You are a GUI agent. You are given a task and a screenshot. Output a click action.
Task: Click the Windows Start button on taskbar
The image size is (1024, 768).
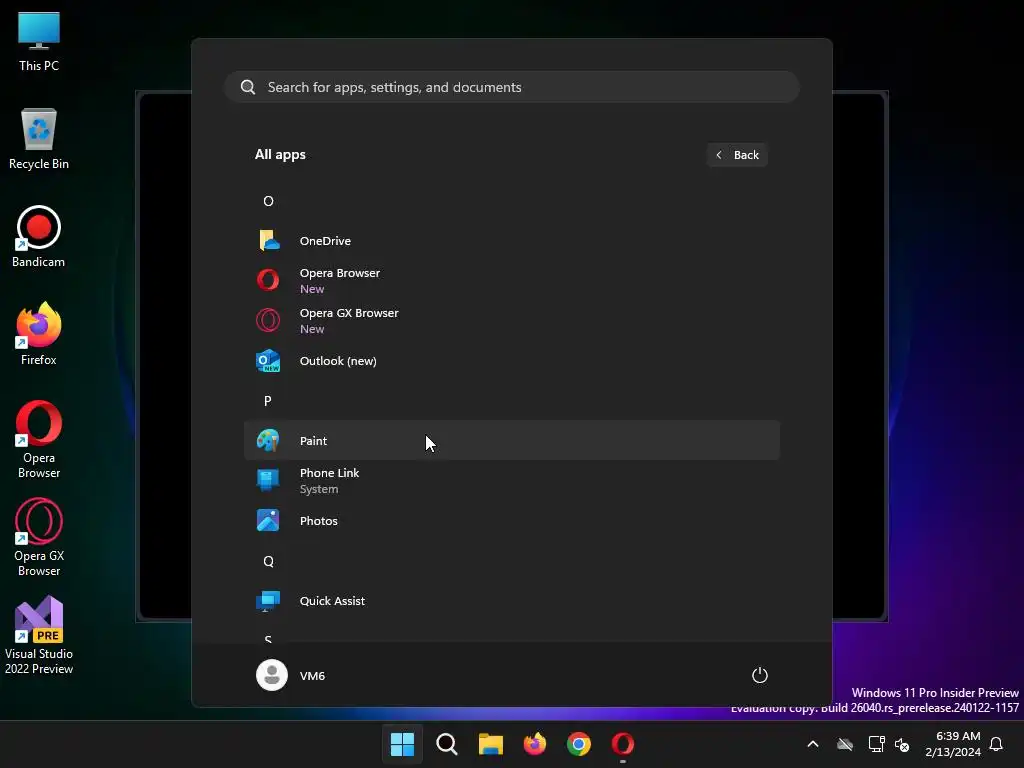(x=402, y=744)
